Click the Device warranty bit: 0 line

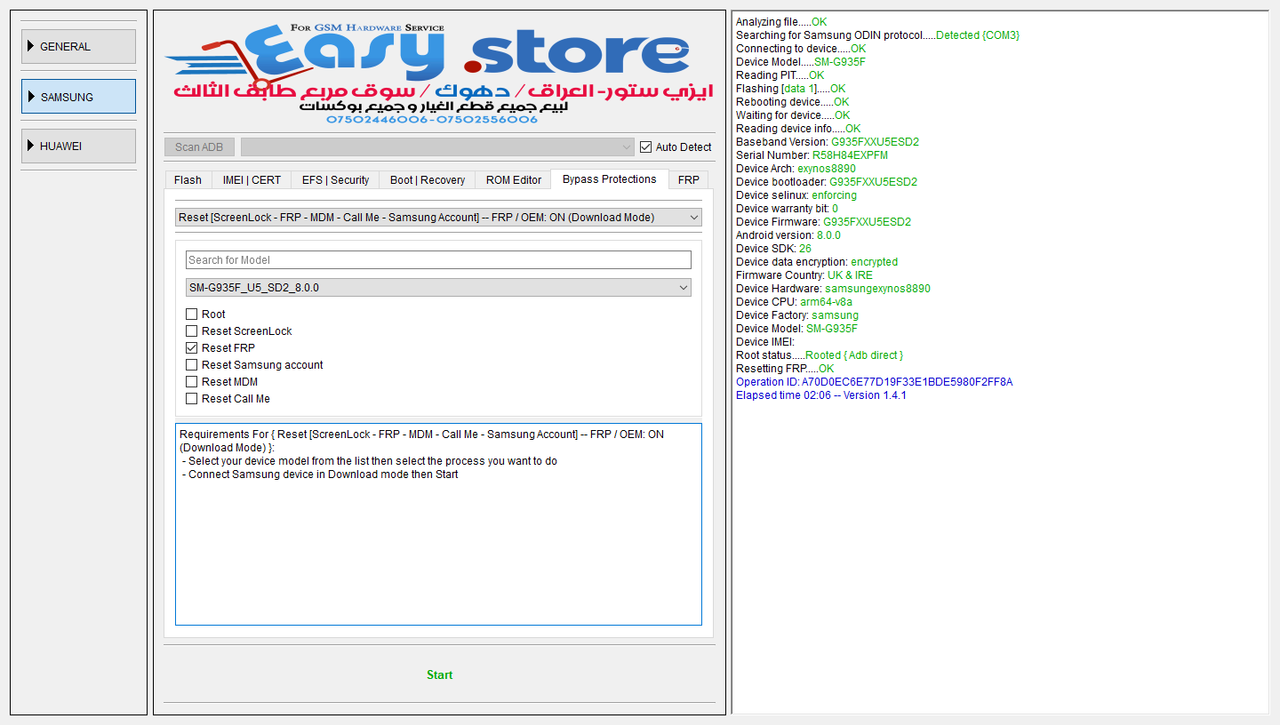point(787,209)
